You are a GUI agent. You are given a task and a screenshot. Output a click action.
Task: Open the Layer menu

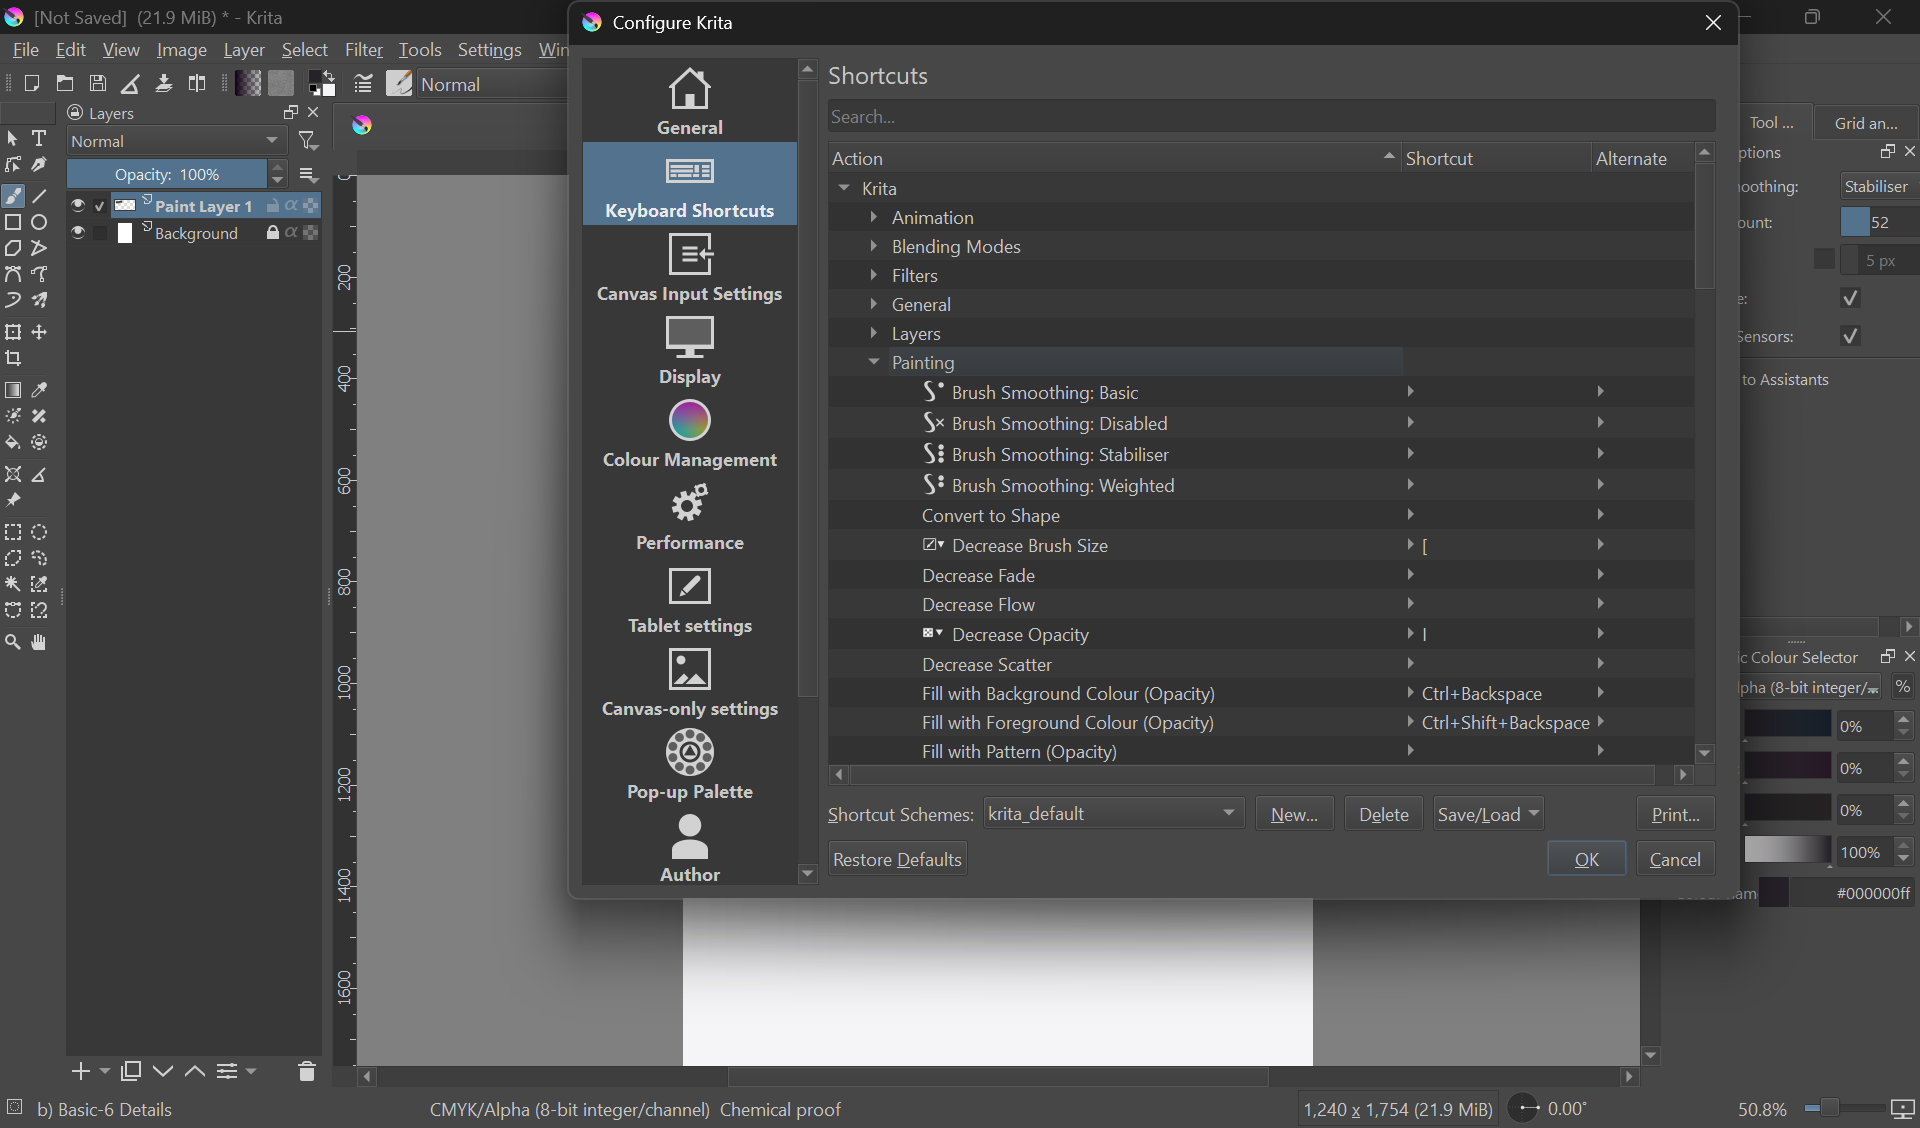(x=243, y=50)
